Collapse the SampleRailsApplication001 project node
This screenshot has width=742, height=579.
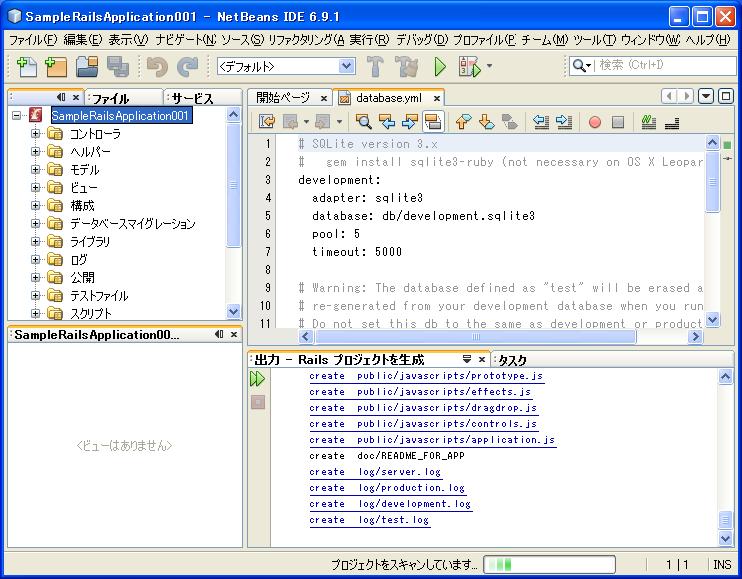tap(17, 115)
